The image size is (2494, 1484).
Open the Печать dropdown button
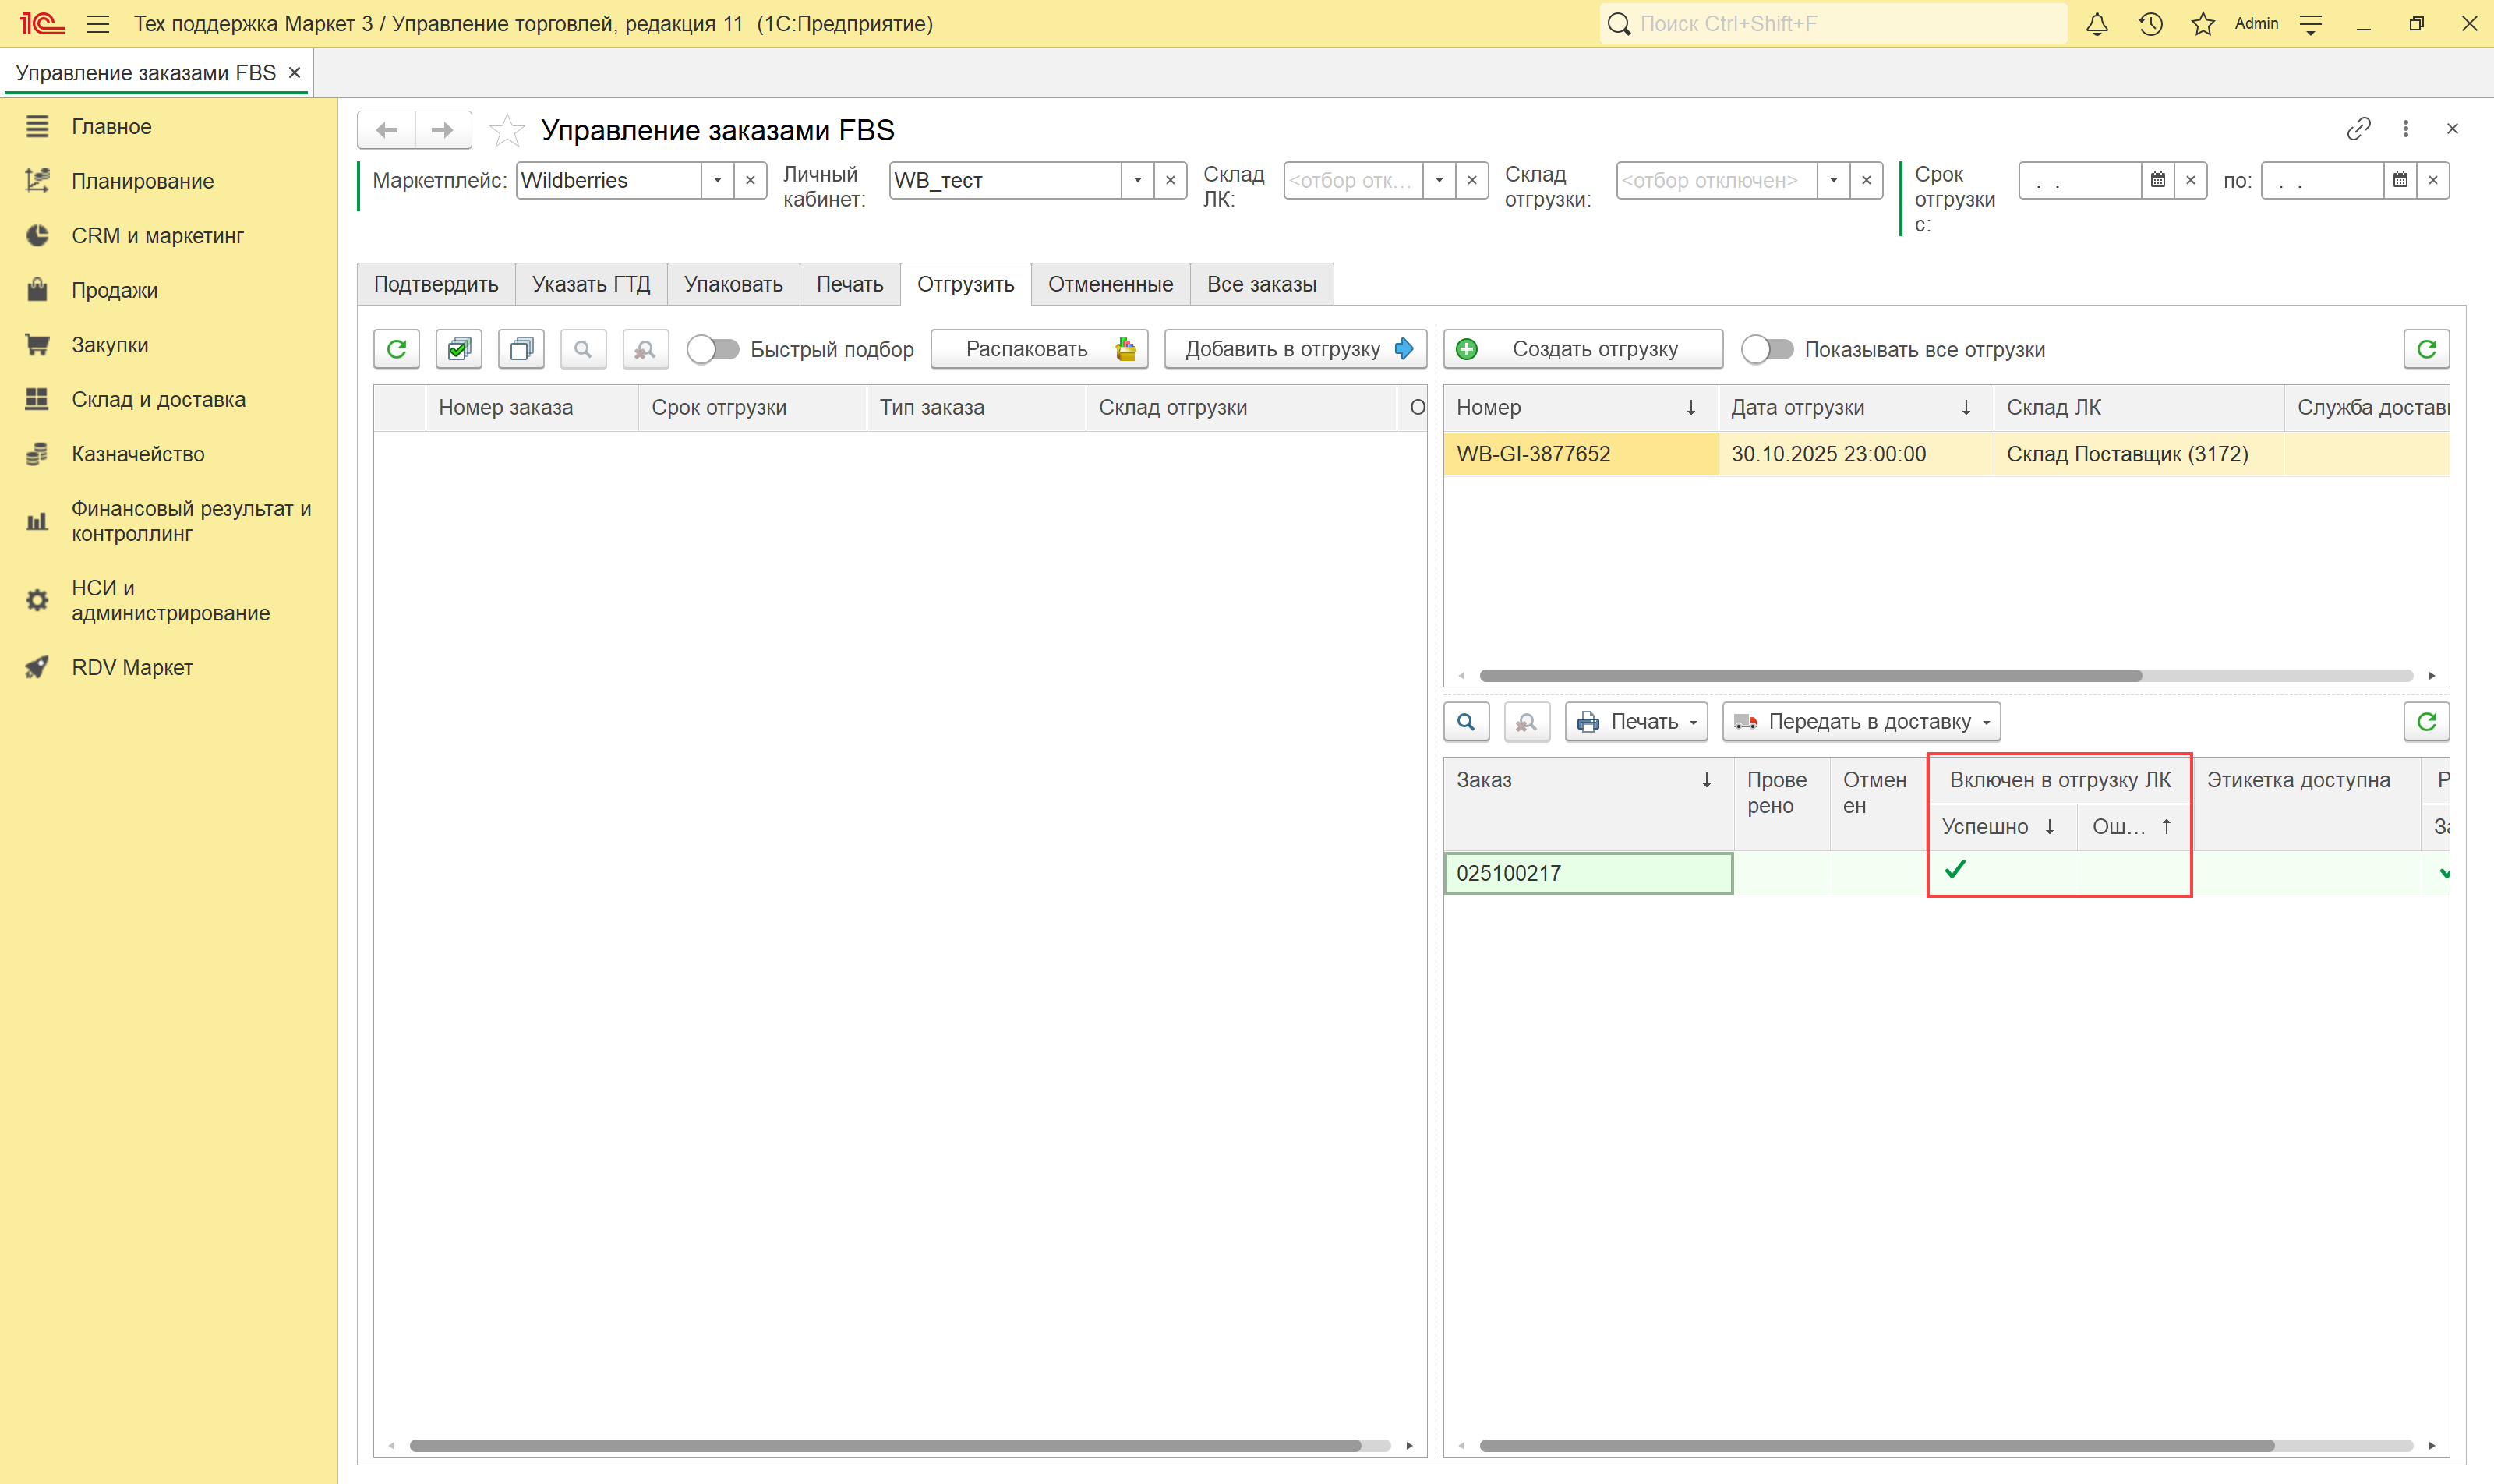point(1636,722)
